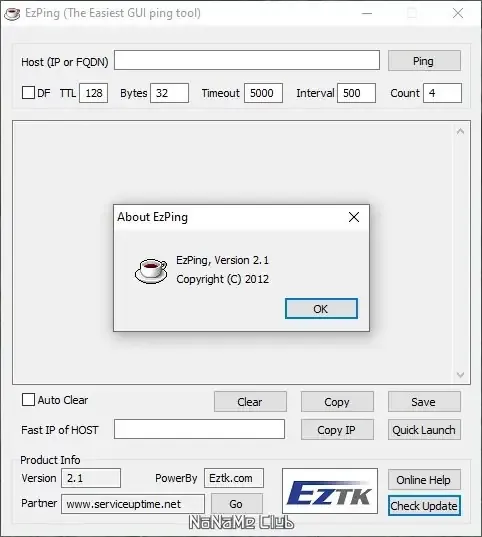This screenshot has width=482, height=537.
Task: Enable the DF checkbox
Action: (x=28, y=92)
